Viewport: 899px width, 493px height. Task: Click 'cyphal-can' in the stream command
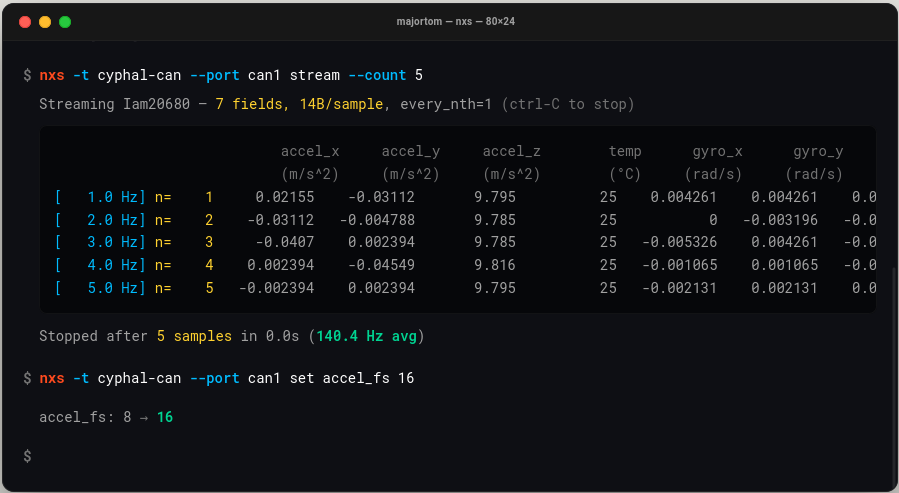click(x=139, y=75)
